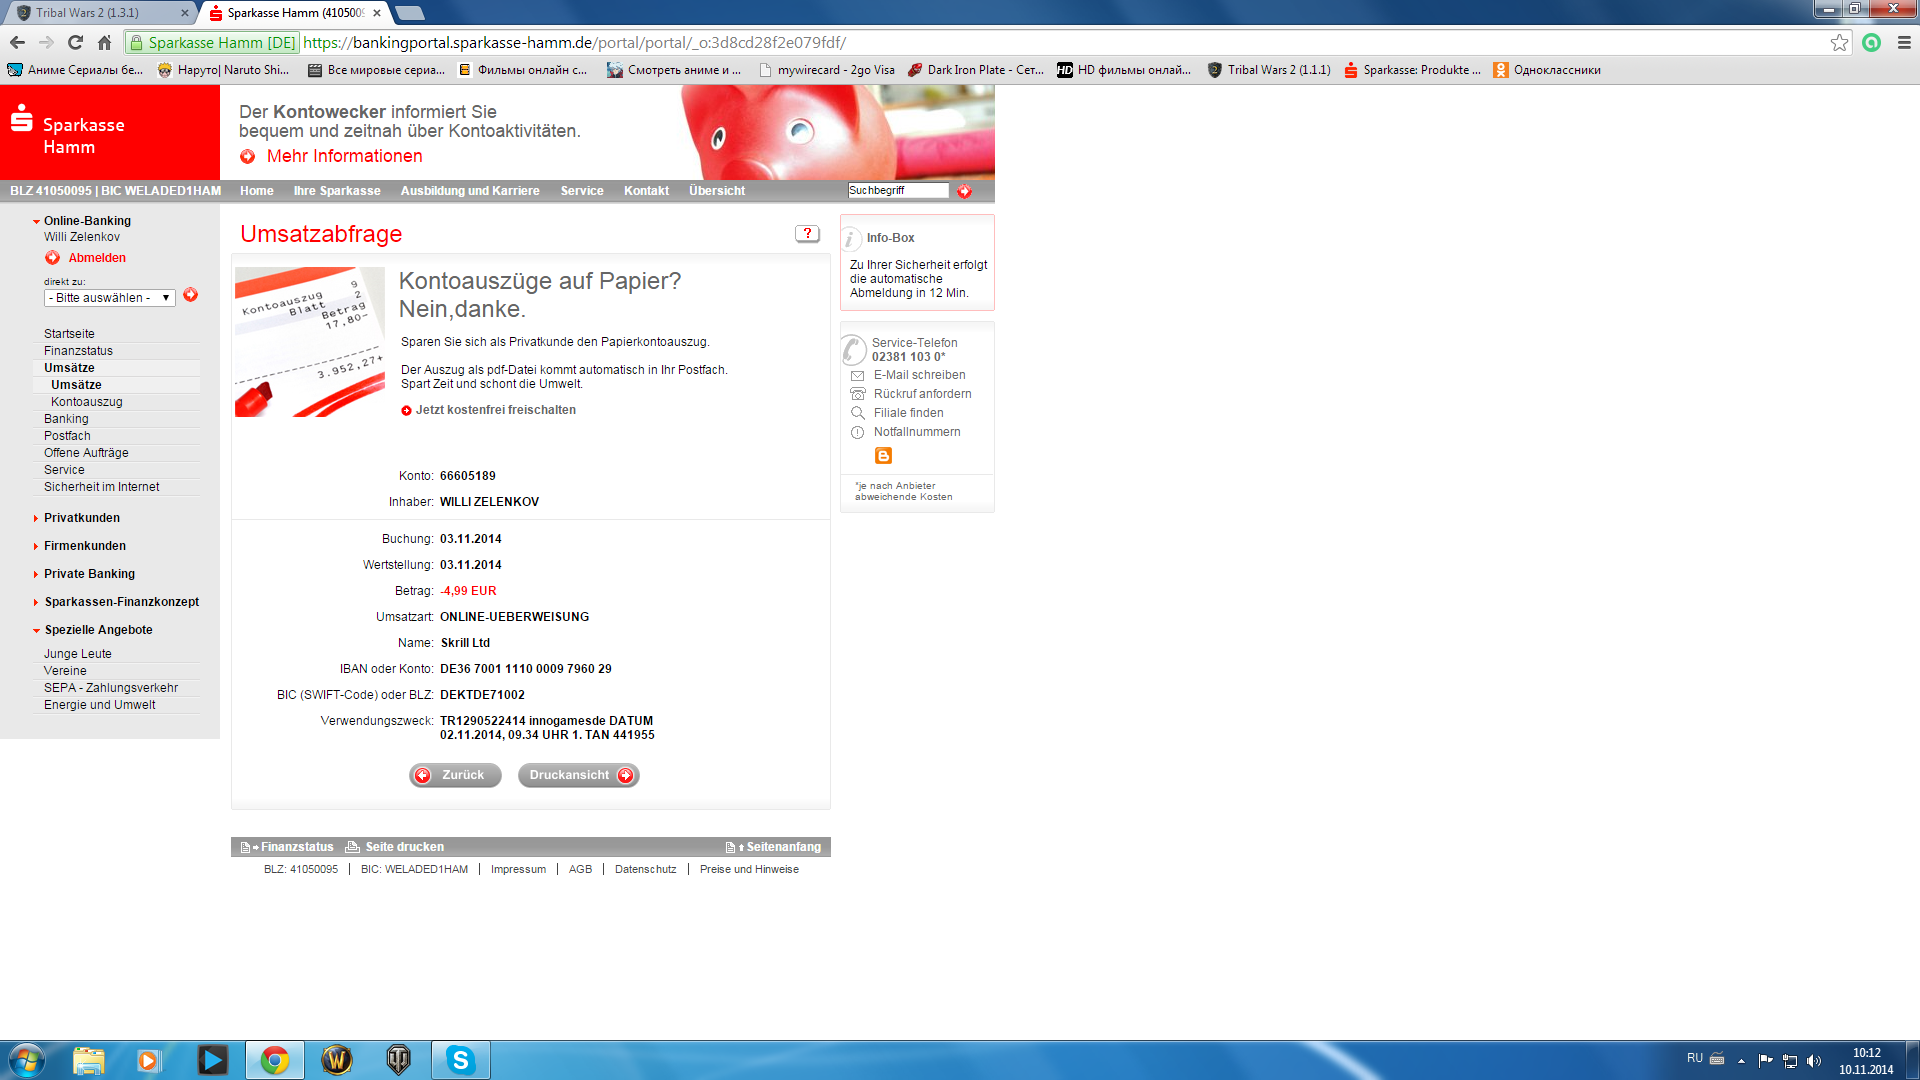Collapse the Spezielle Angebote section
Viewport: 1920px width, 1080px height.
pyautogui.click(x=97, y=630)
